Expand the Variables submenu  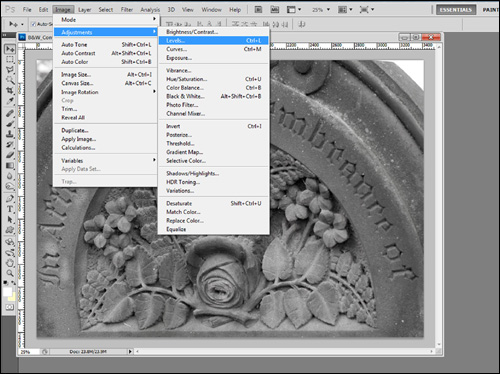(x=106, y=161)
